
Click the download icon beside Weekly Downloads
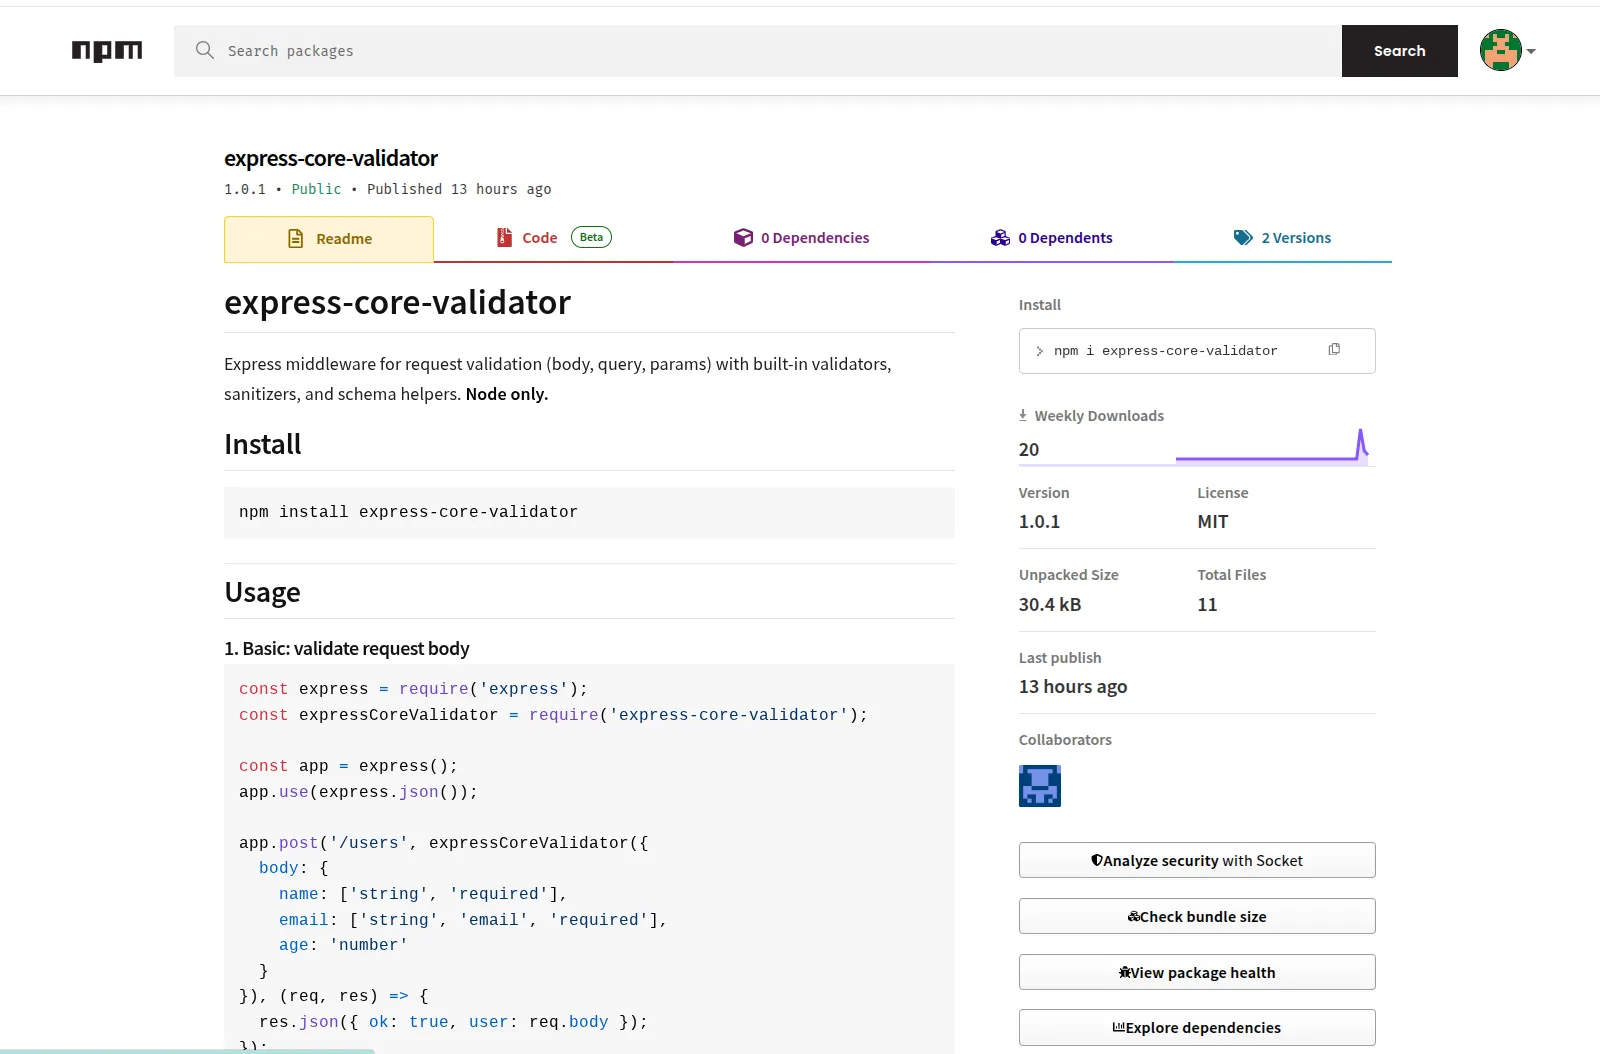(1023, 414)
